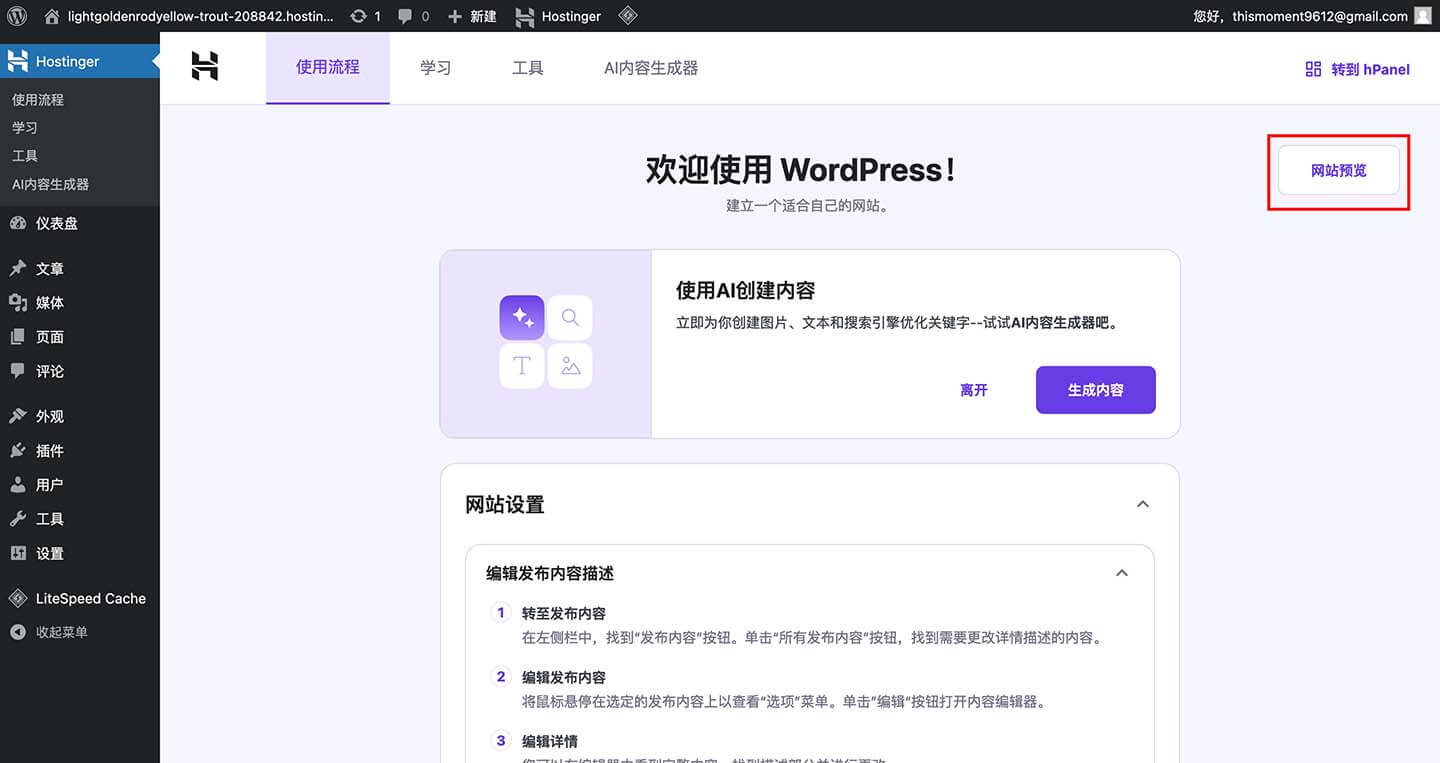Click the 文章 pushpin icon
This screenshot has height=763, width=1440.
(x=18, y=268)
